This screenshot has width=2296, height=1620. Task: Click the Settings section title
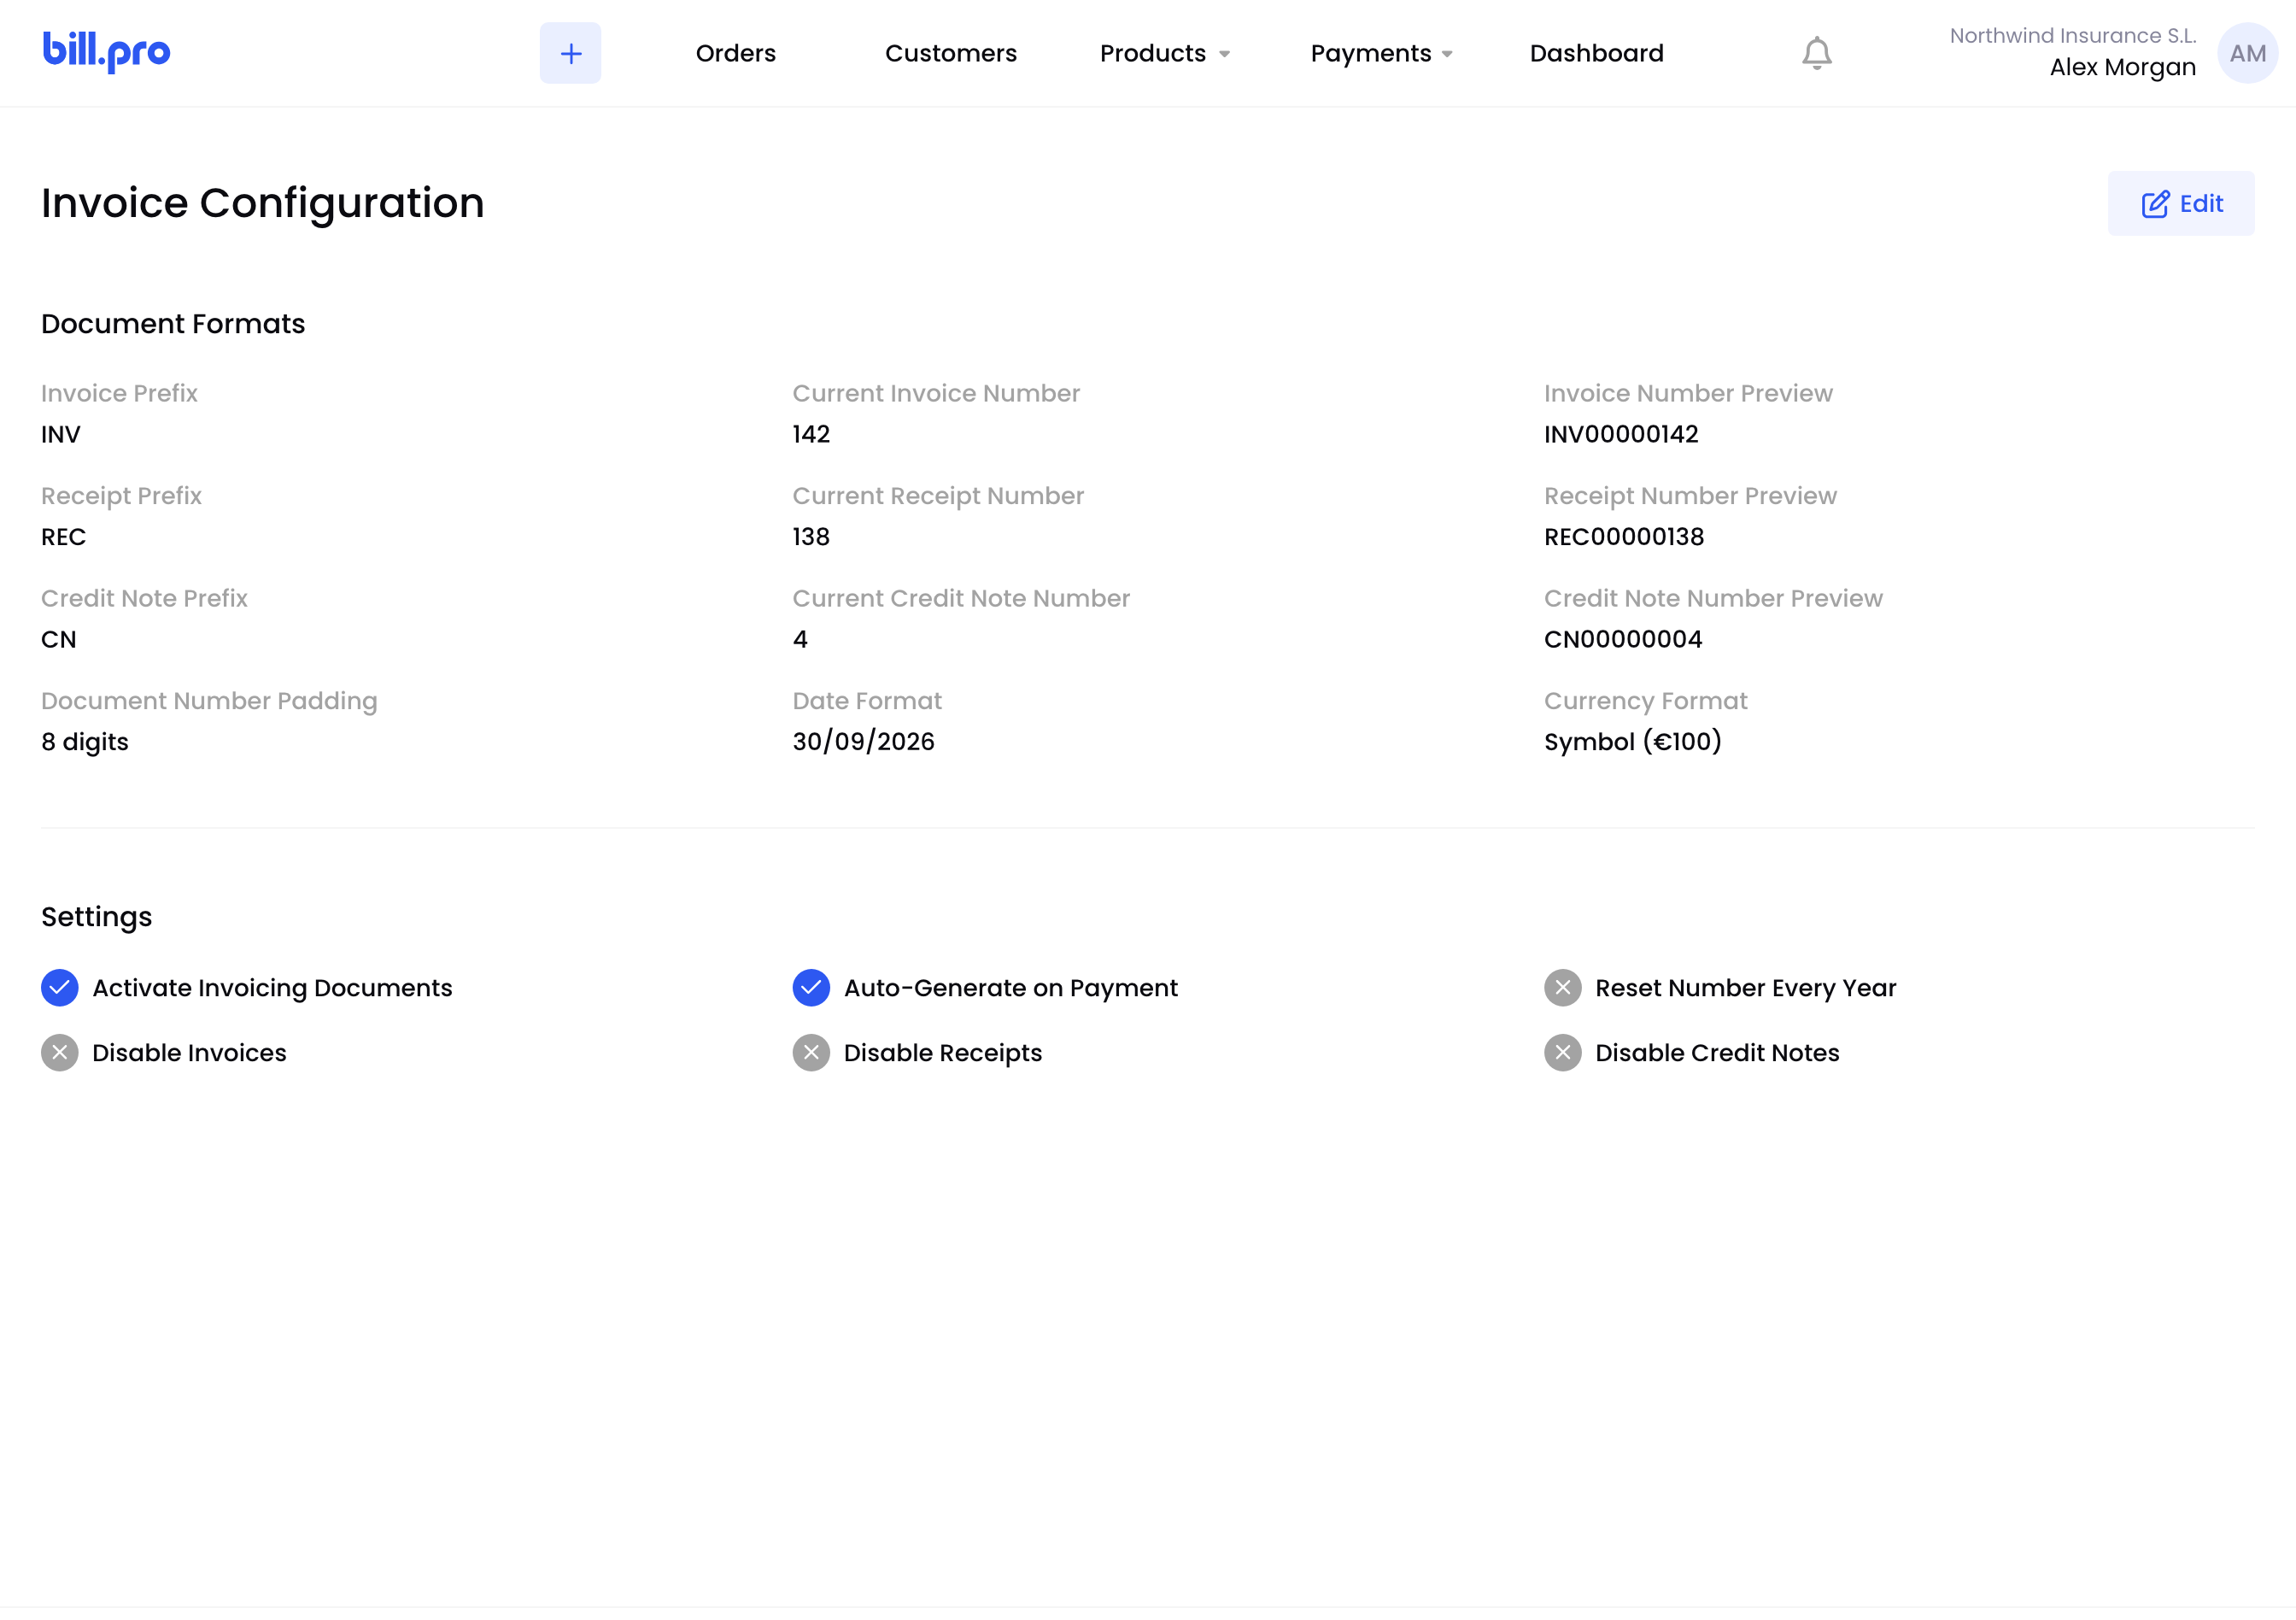coord(97,917)
